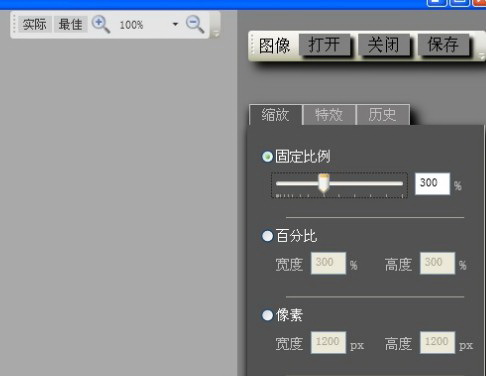Switch to the 历史 history tab
Image resolution: width=486 pixels, height=376 pixels.
[383, 115]
